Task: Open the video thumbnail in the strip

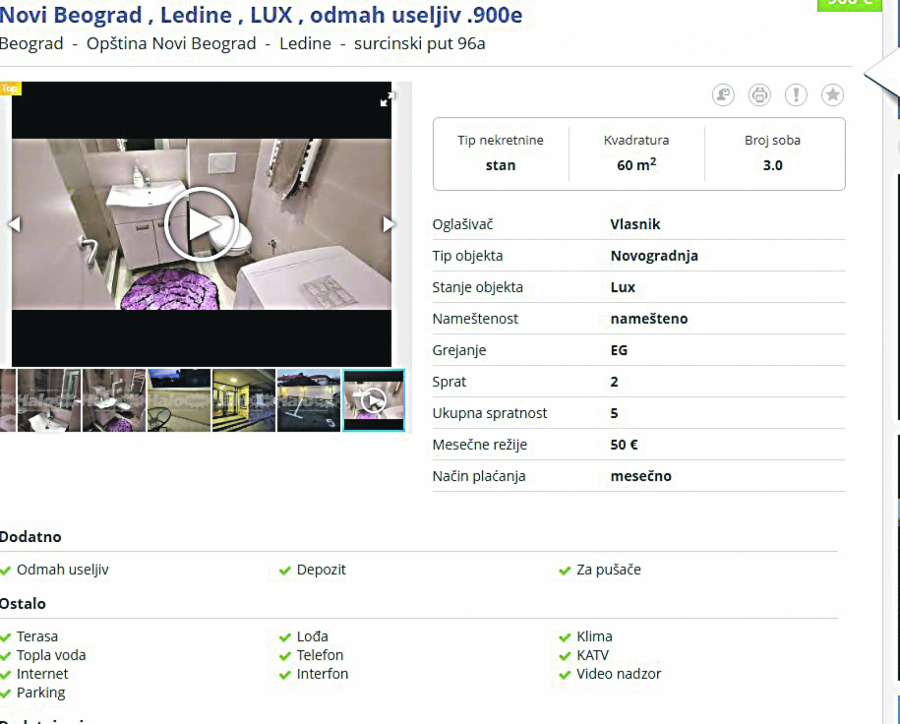Action: [373, 400]
